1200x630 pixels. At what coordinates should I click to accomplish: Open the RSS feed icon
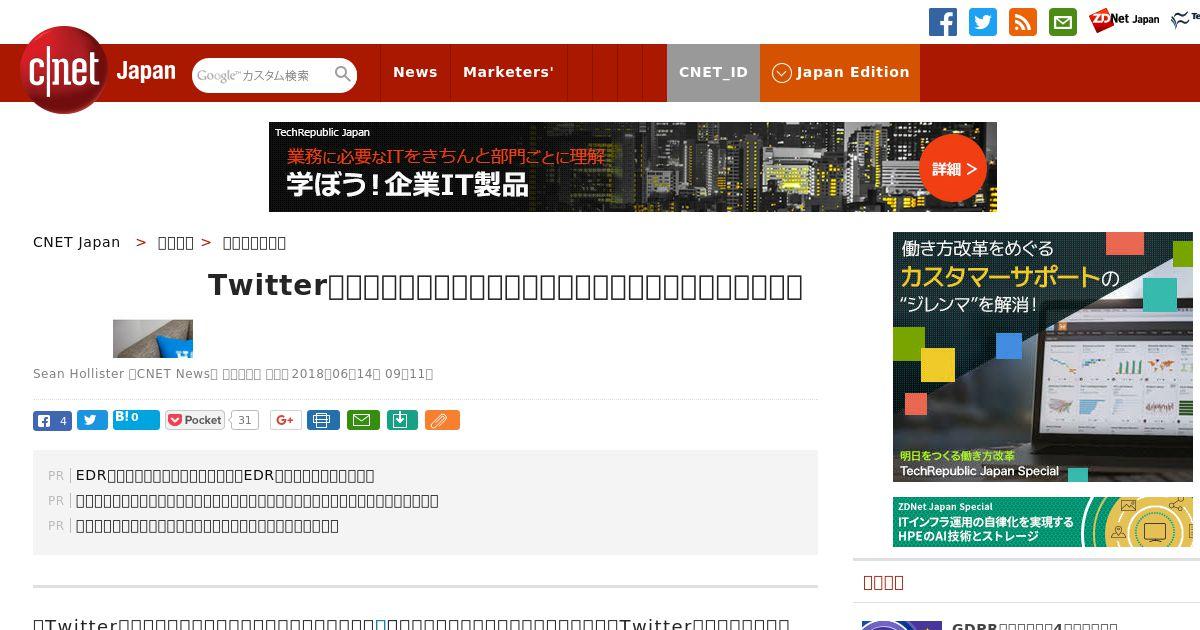click(1023, 22)
